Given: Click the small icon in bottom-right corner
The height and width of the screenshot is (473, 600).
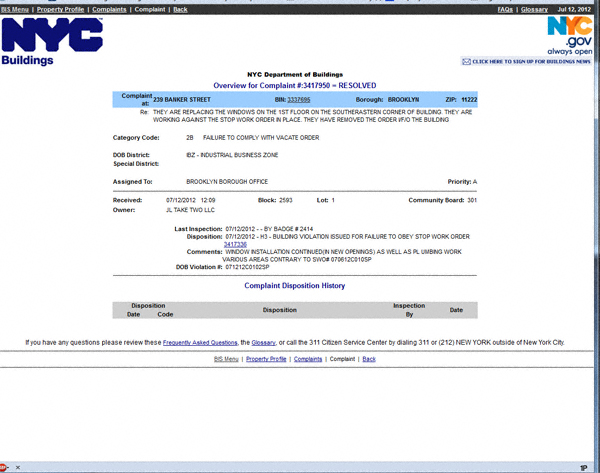Looking at the screenshot, I should click(583, 467).
